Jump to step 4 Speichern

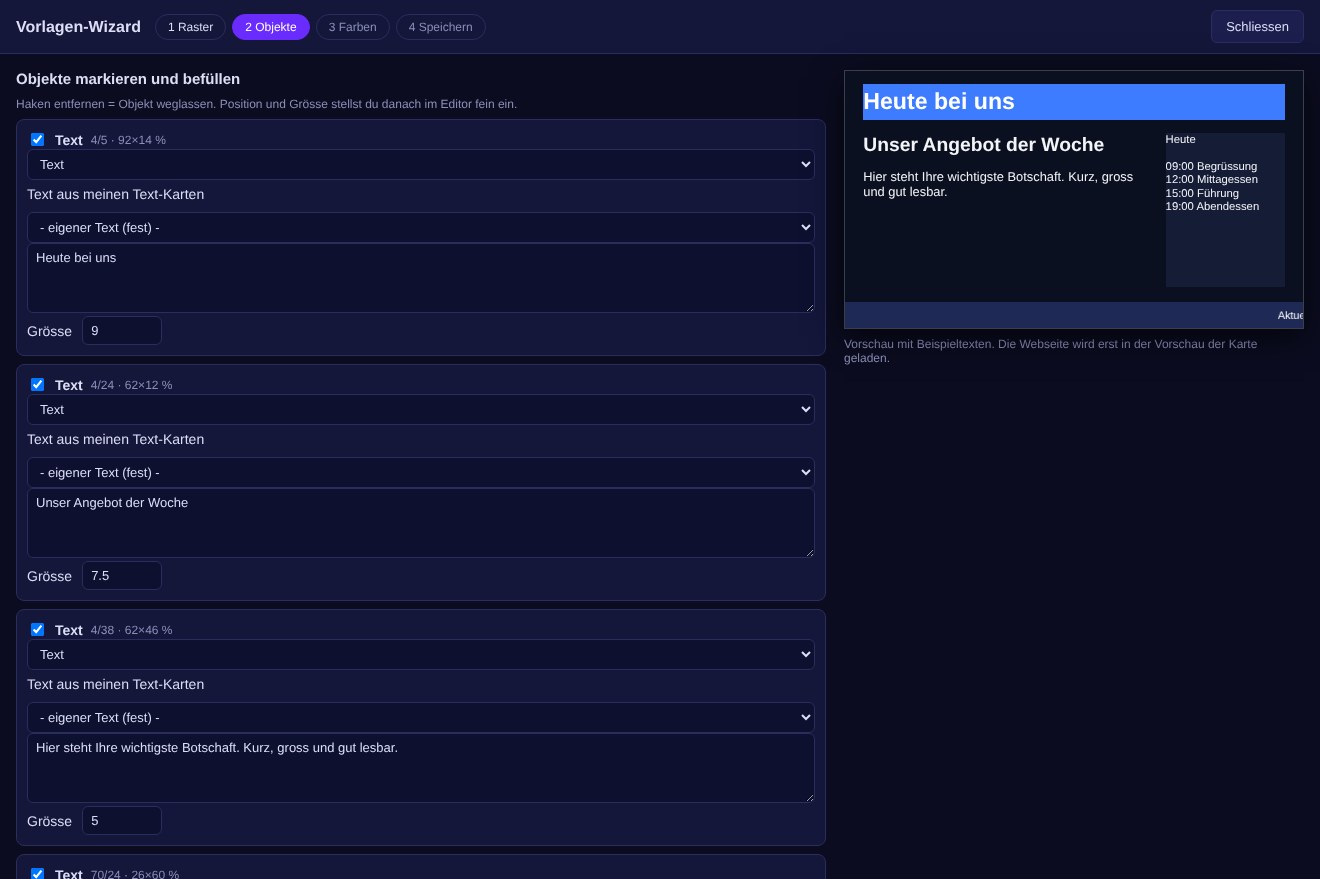coord(441,27)
